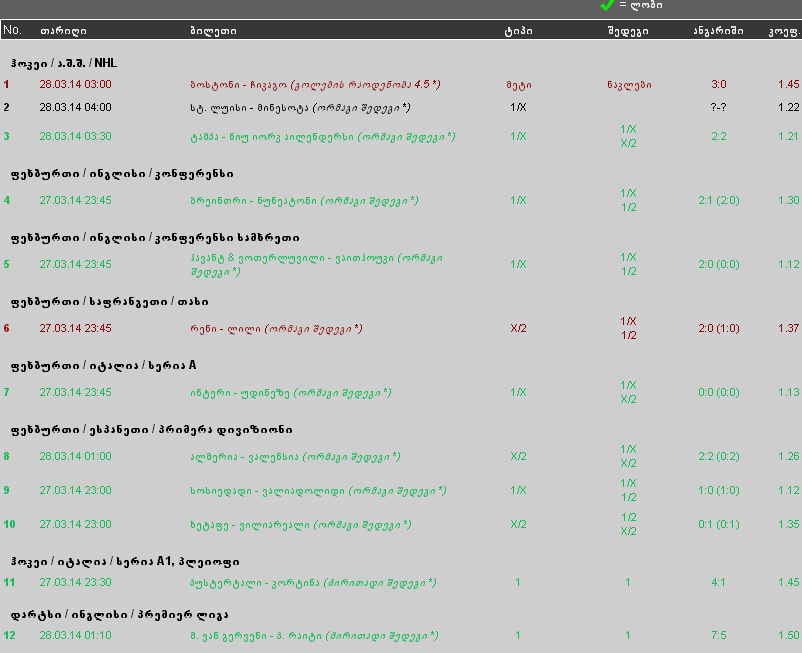Screen dimensions: 802x653
Task: Select the 'ფეხბურთი / ინგლისი / კონფერენსი სამხრეთი' heading
Action: 155,238
